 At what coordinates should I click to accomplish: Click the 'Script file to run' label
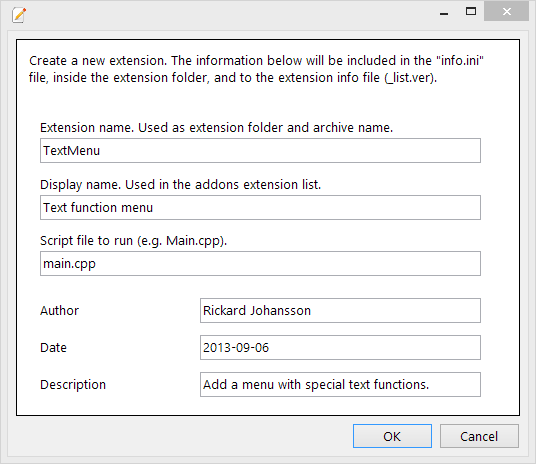[x=133, y=241]
